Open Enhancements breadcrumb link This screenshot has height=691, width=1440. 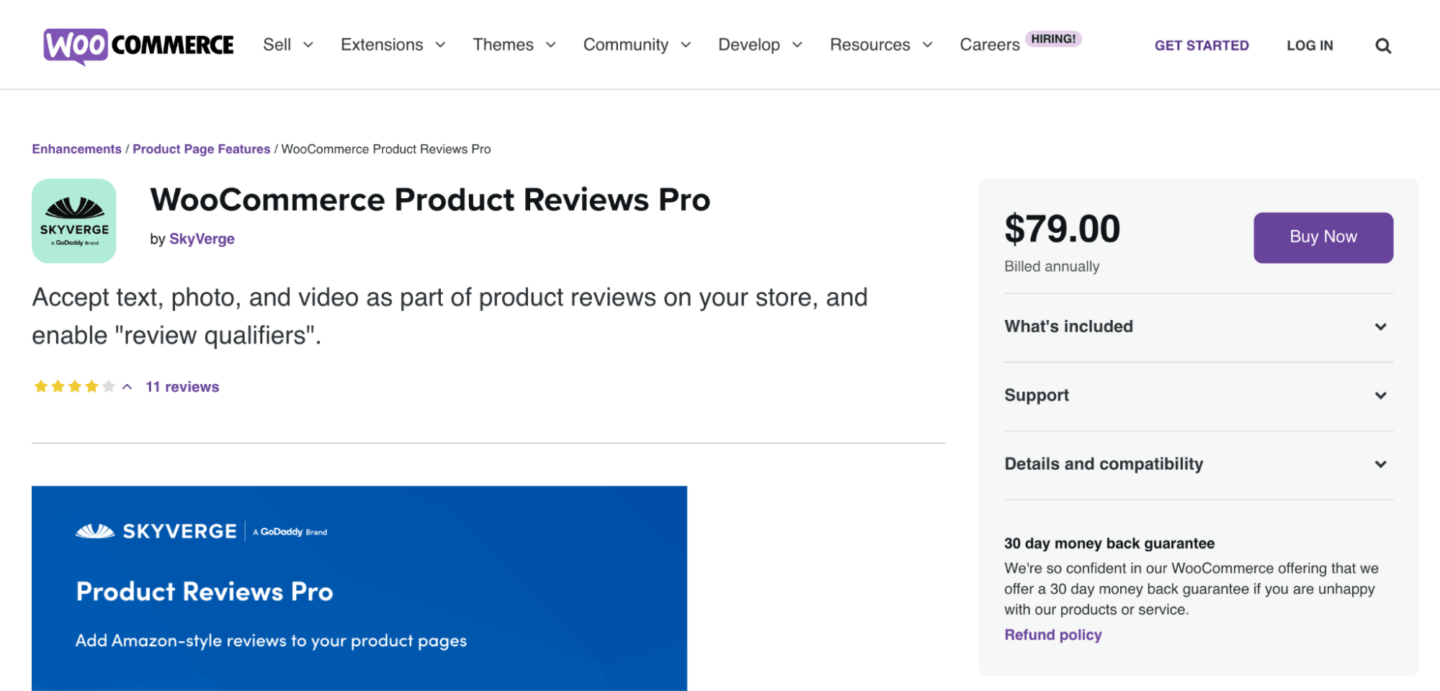76,149
